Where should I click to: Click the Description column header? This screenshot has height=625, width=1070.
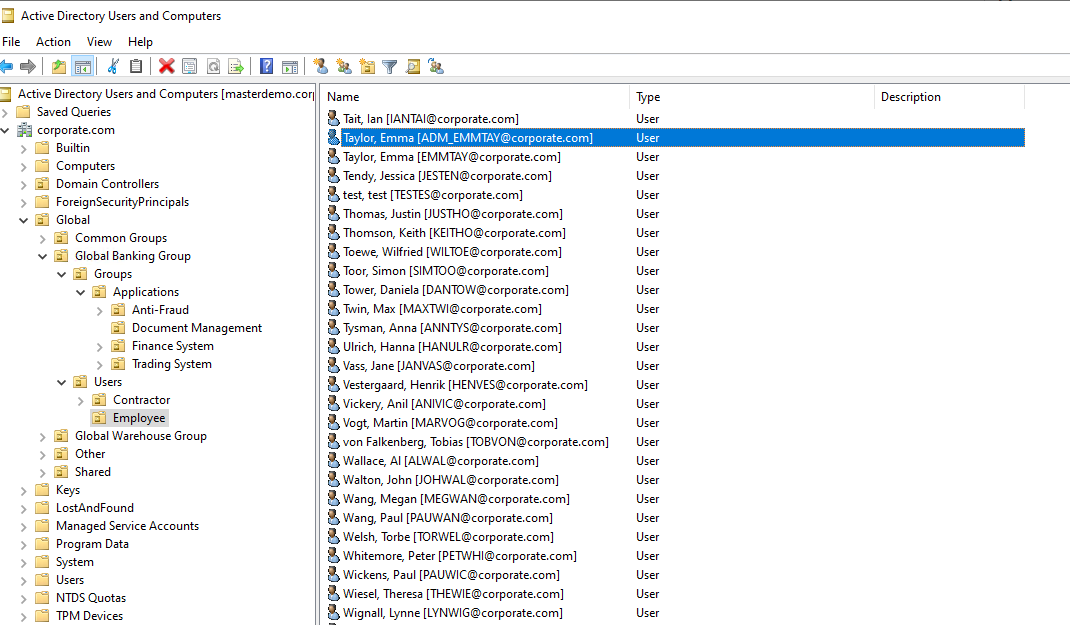tap(949, 97)
